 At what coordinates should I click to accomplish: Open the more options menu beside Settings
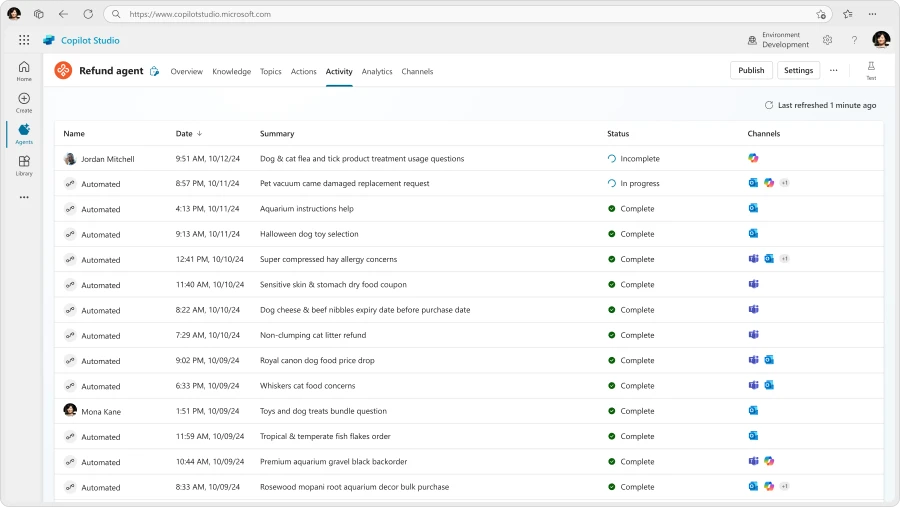tap(833, 70)
